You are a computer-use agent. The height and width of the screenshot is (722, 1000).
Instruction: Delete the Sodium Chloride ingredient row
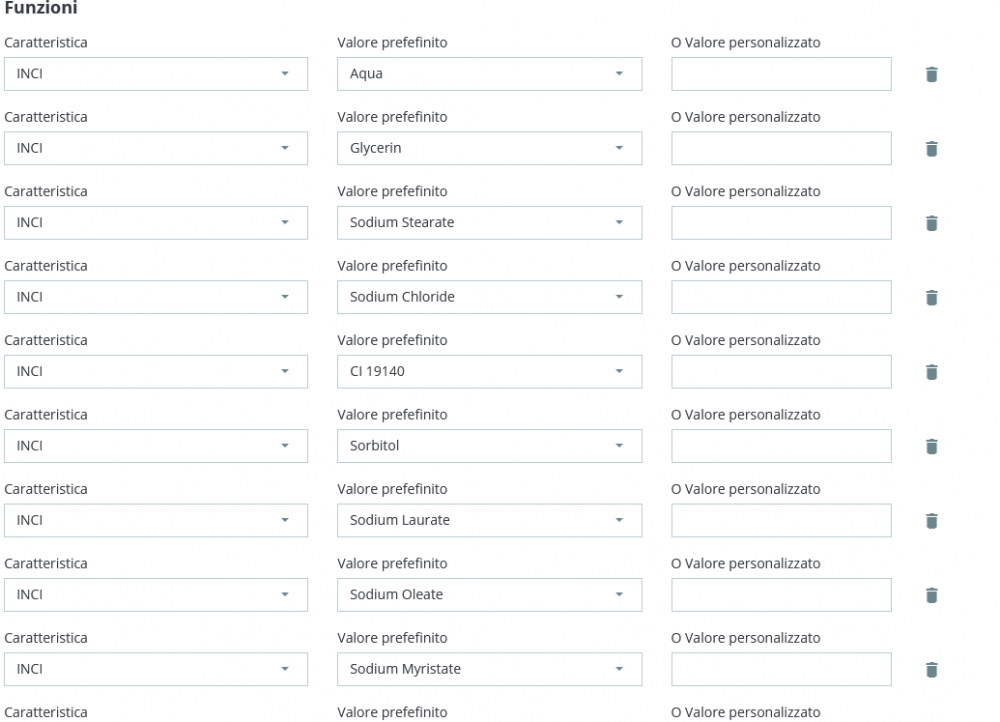930,297
